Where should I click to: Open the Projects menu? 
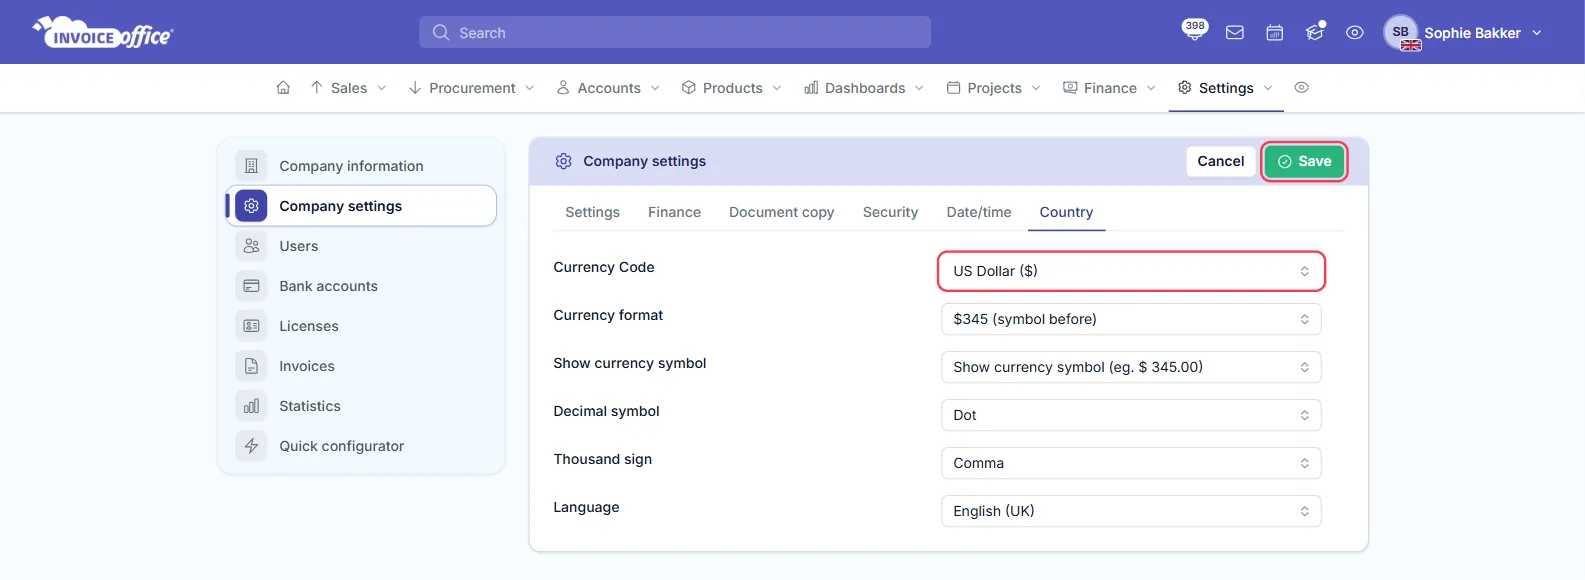[x=994, y=88]
